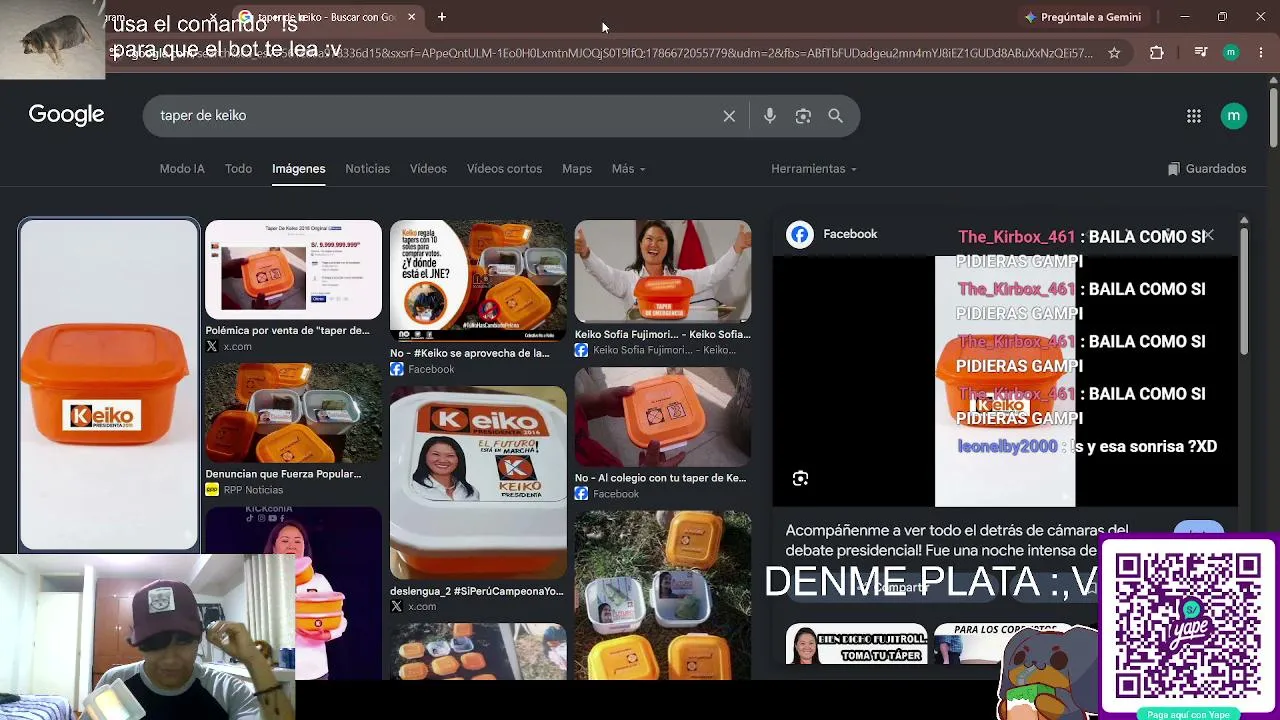Open the Keiko regala tapers thumbnail
Image resolution: width=1280 pixels, height=720 pixels.
click(x=478, y=281)
